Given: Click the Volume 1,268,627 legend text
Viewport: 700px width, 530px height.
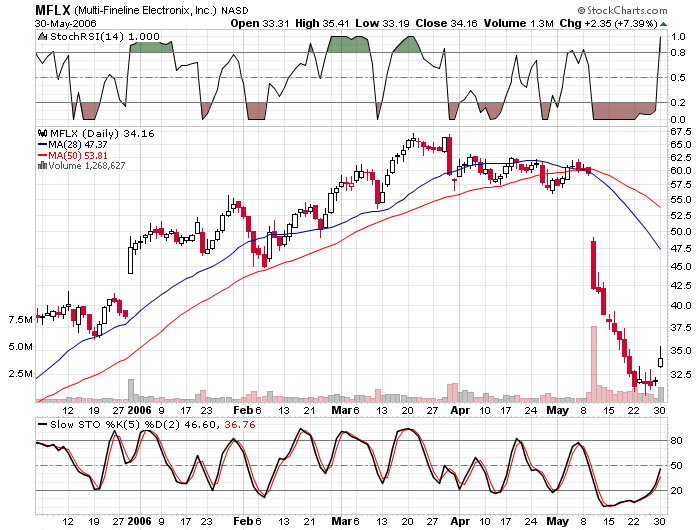Looking at the screenshot, I should pyautogui.click(x=87, y=166).
